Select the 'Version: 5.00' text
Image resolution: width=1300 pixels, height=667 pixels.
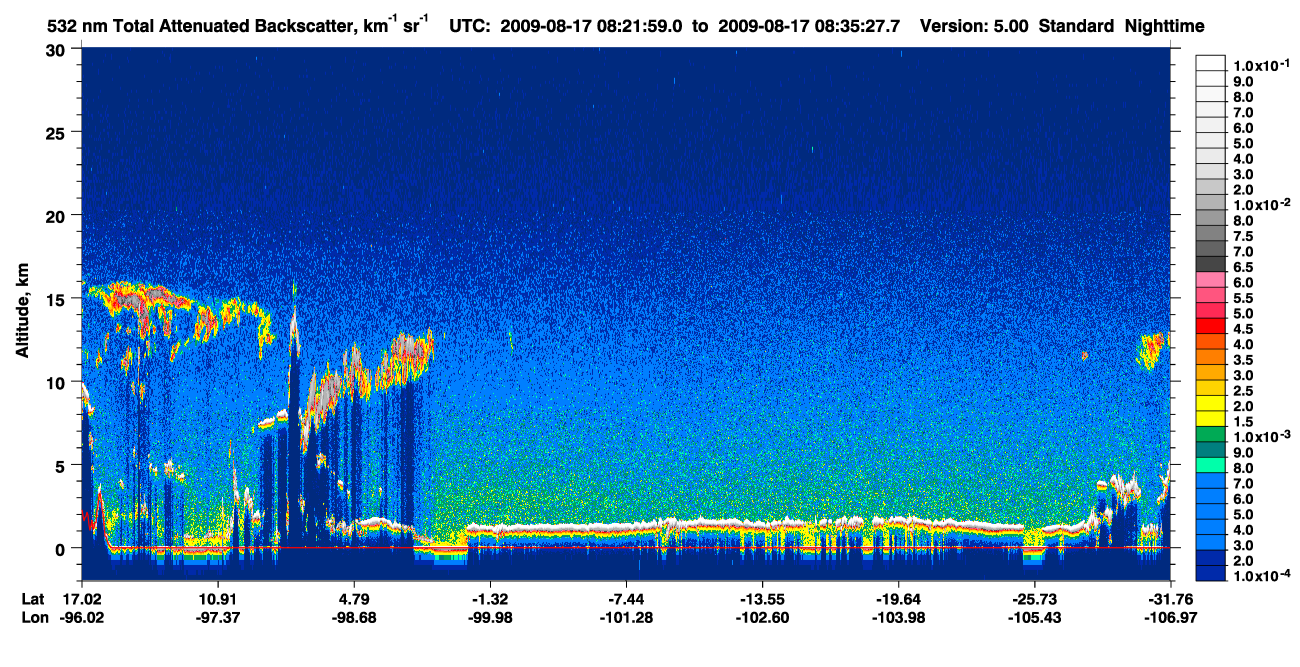click(975, 27)
